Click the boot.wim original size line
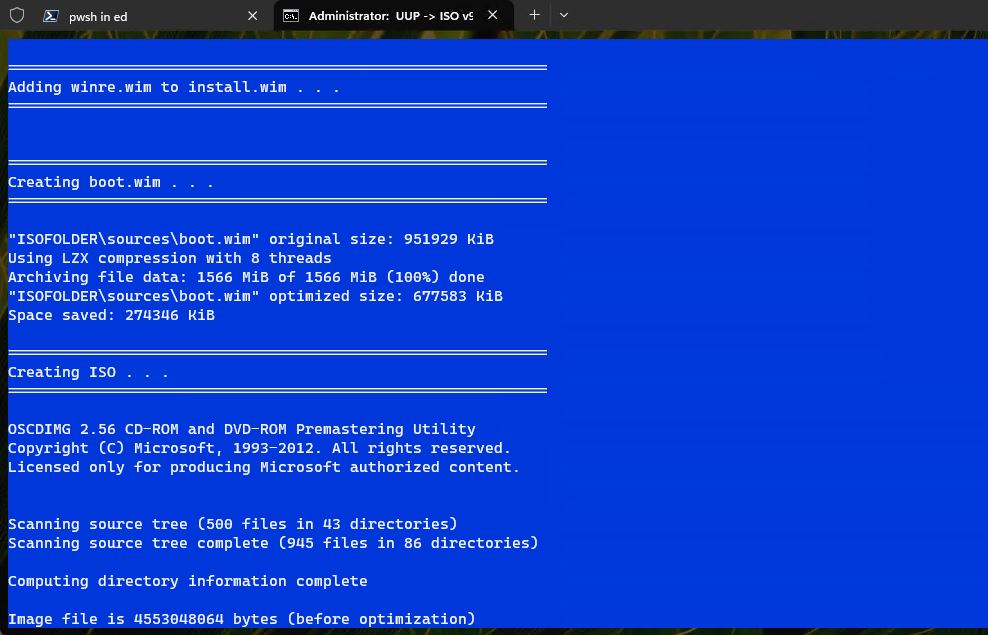Screen dimensions: 988x635 click(x=250, y=239)
